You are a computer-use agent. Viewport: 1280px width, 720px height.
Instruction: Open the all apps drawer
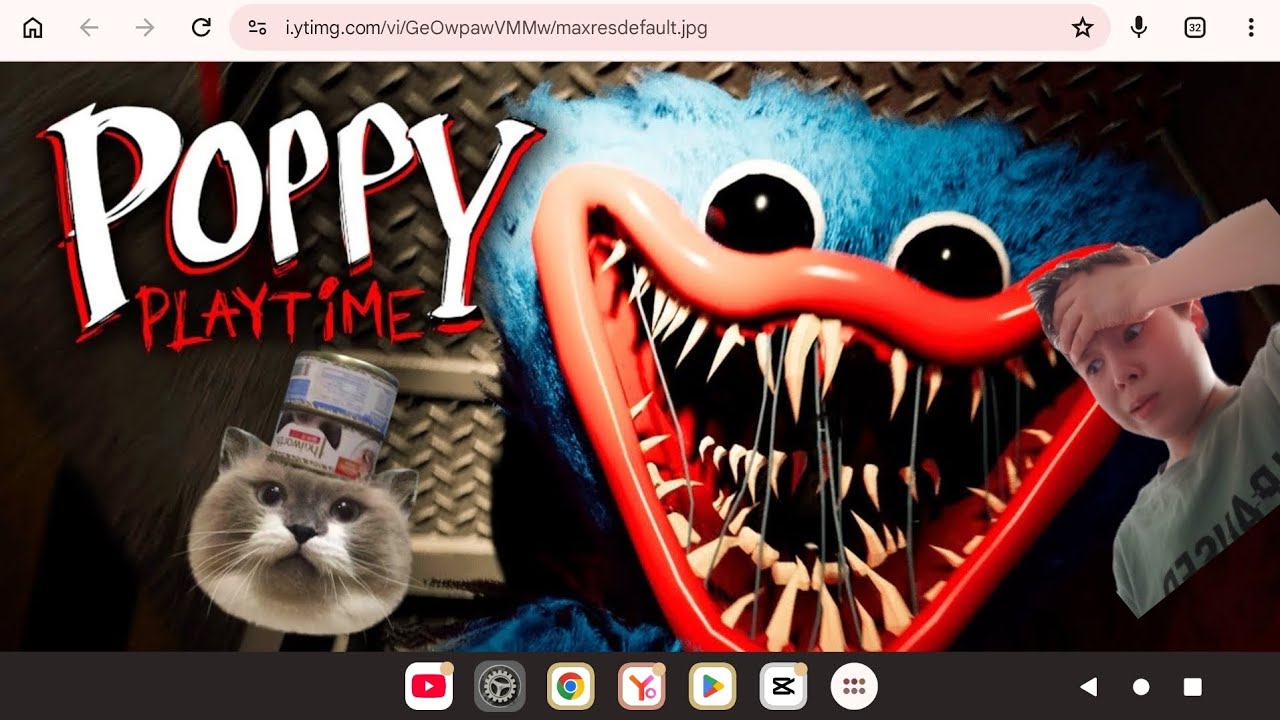coord(854,687)
